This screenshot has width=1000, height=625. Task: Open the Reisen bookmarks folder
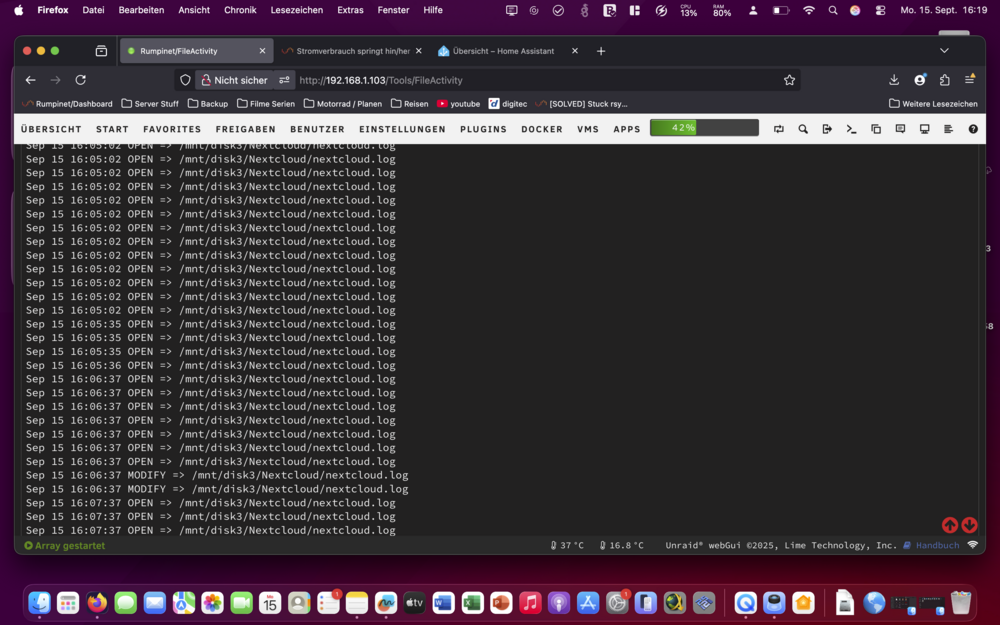pos(409,103)
